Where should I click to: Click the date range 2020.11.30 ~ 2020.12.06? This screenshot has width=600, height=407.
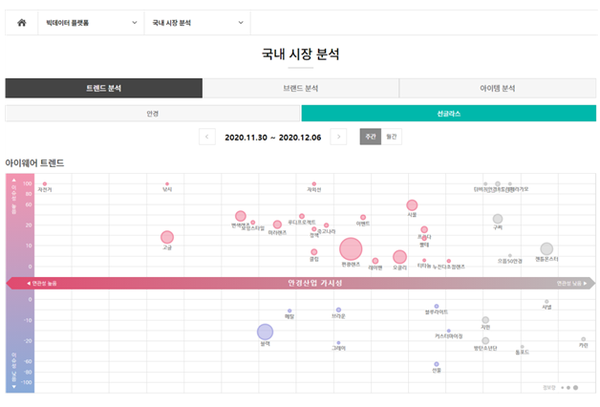(x=273, y=136)
